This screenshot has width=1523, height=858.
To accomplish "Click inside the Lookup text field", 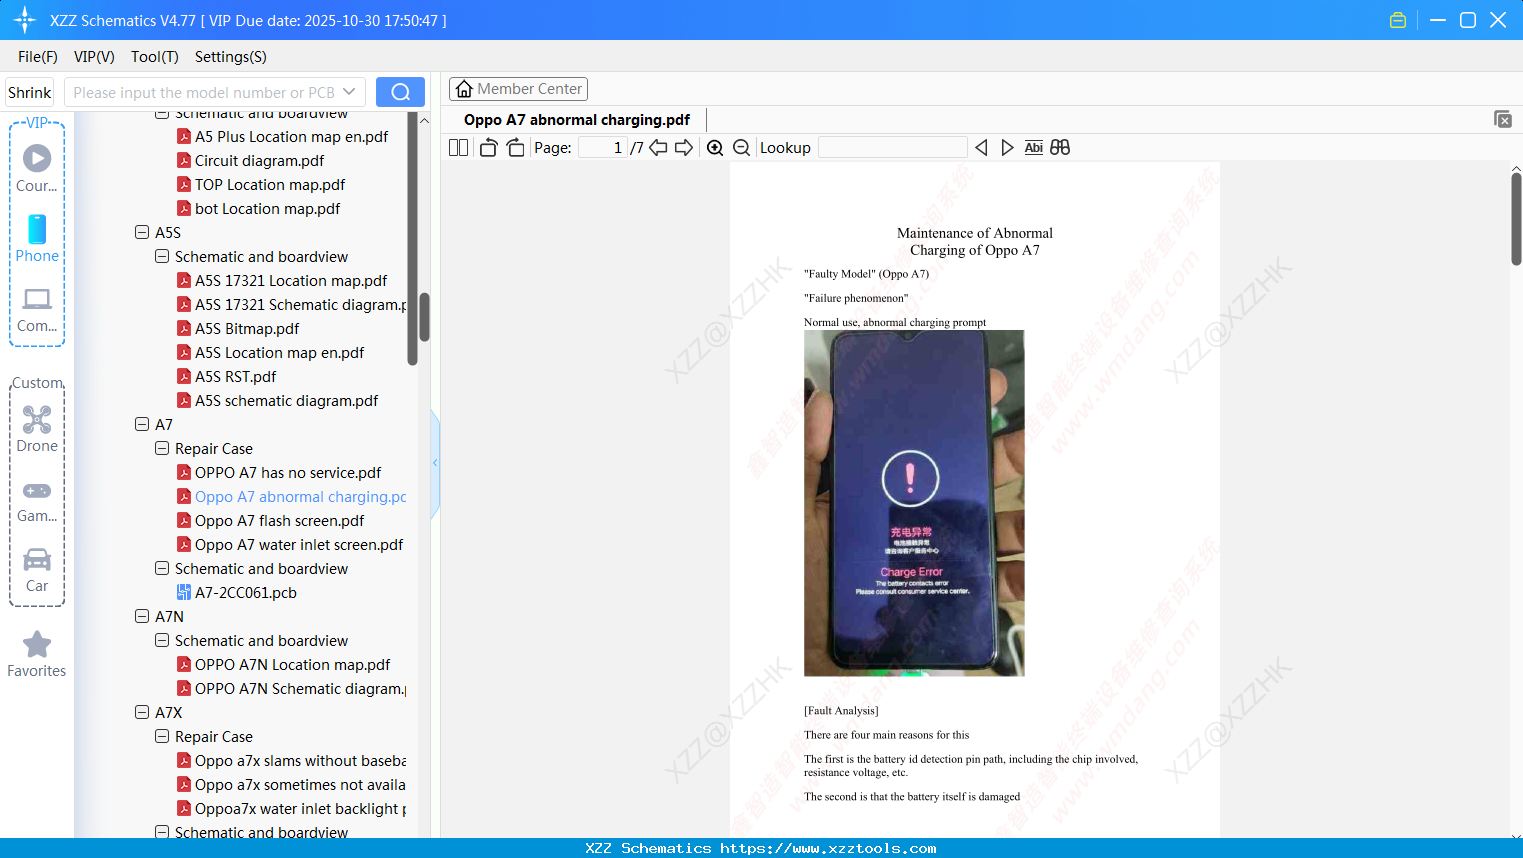I will tap(893, 147).
